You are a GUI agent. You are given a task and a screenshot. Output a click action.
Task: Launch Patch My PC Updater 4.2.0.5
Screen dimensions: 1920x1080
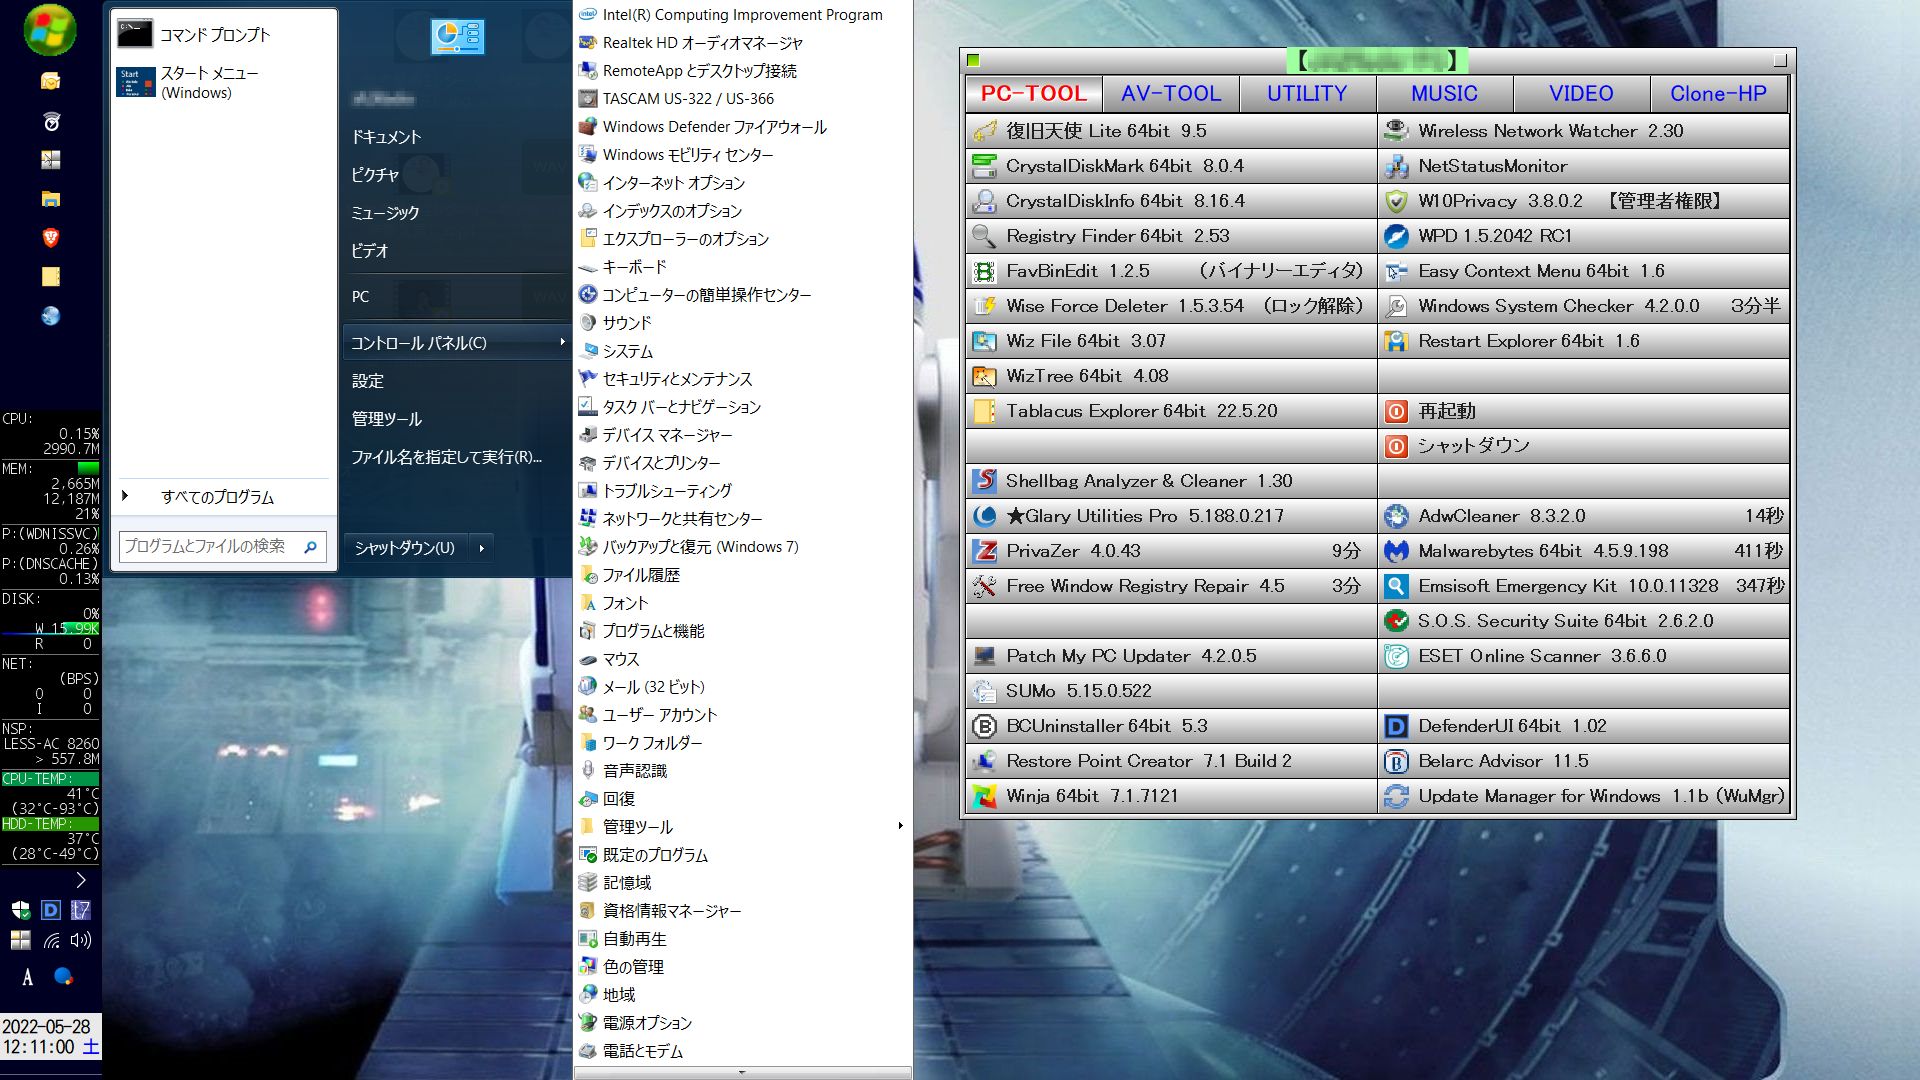click(1171, 656)
